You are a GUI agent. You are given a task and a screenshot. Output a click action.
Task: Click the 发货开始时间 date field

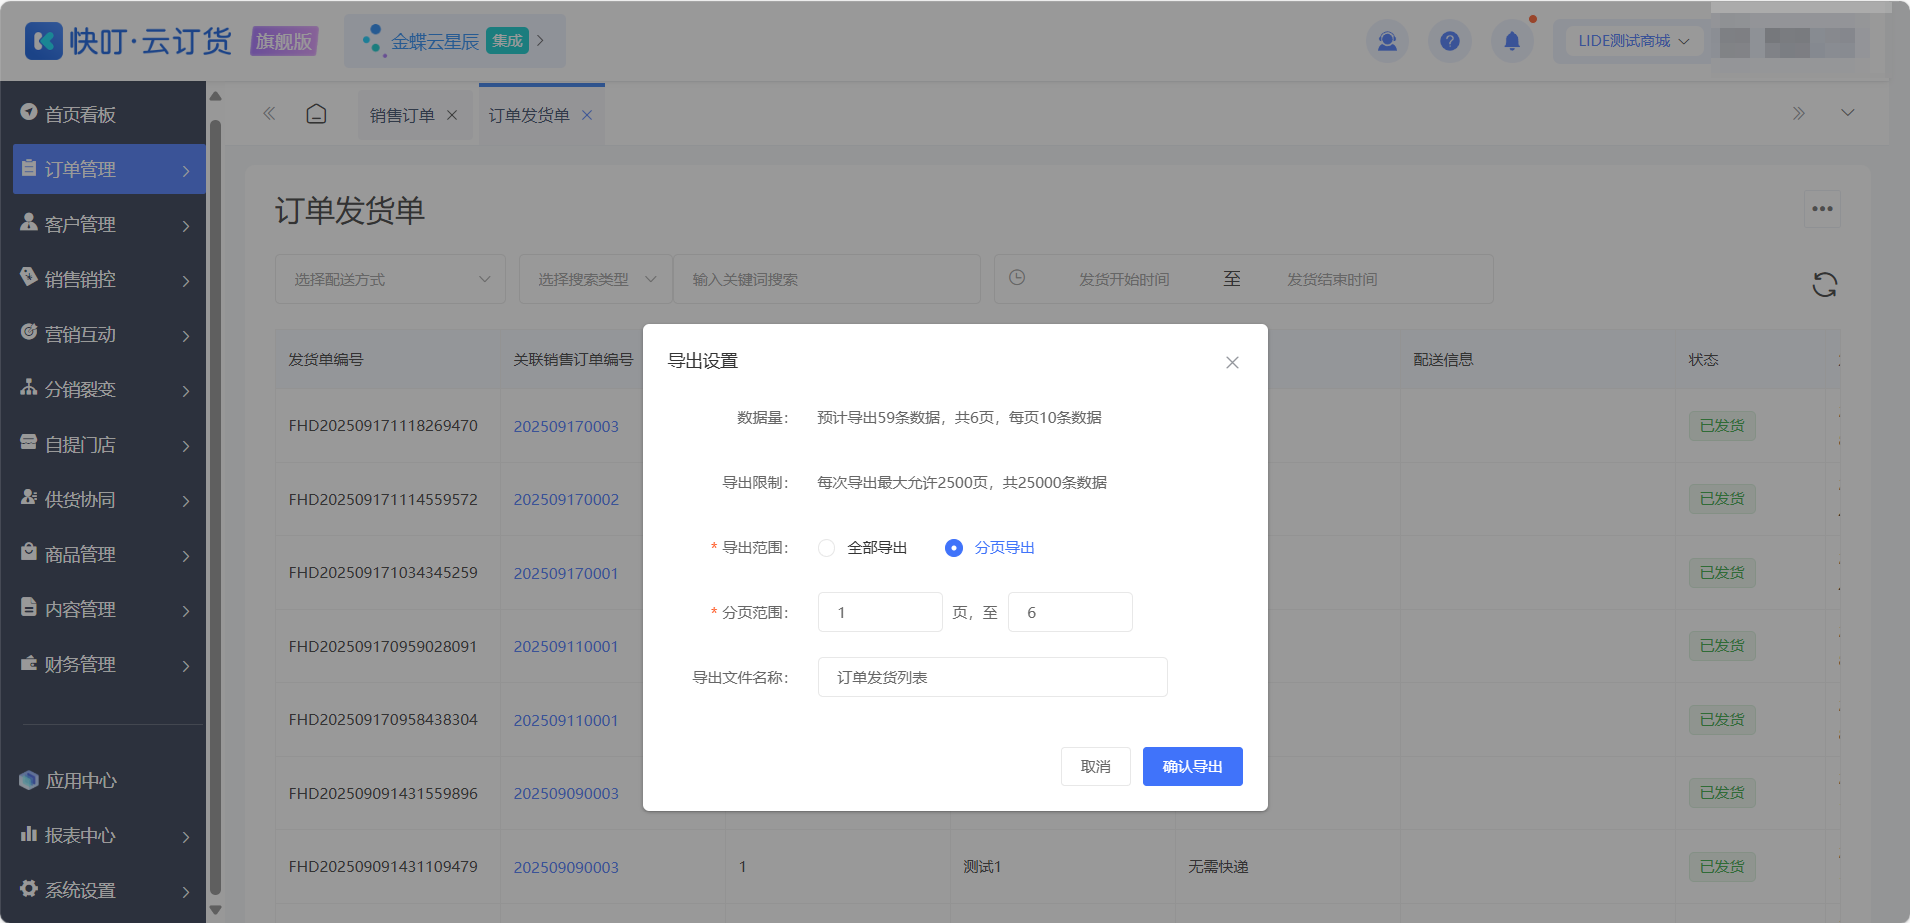click(x=1124, y=279)
